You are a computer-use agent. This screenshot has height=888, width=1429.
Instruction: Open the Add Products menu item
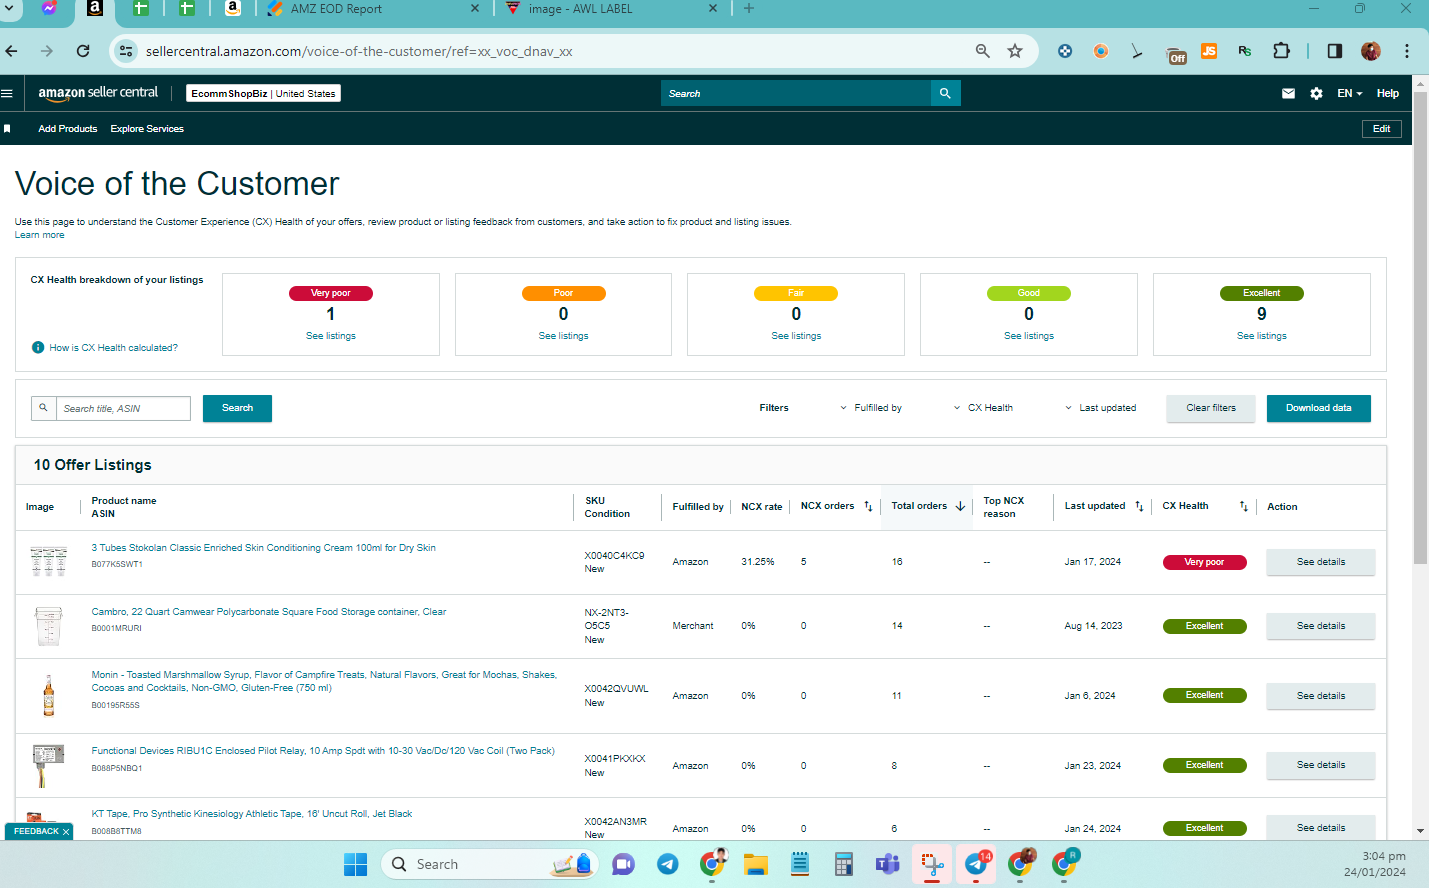coord(68,129)
